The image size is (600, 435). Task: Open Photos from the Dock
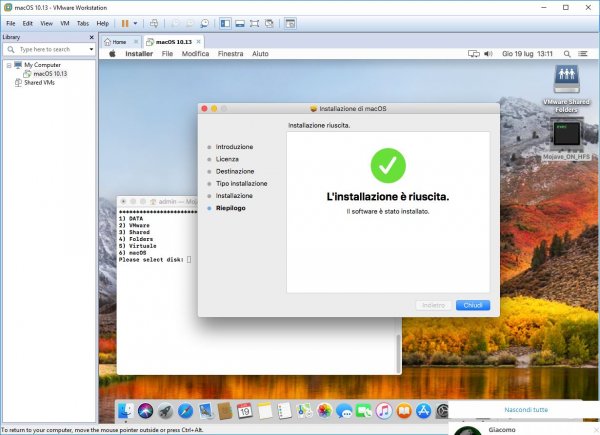(x=324, y=411)
